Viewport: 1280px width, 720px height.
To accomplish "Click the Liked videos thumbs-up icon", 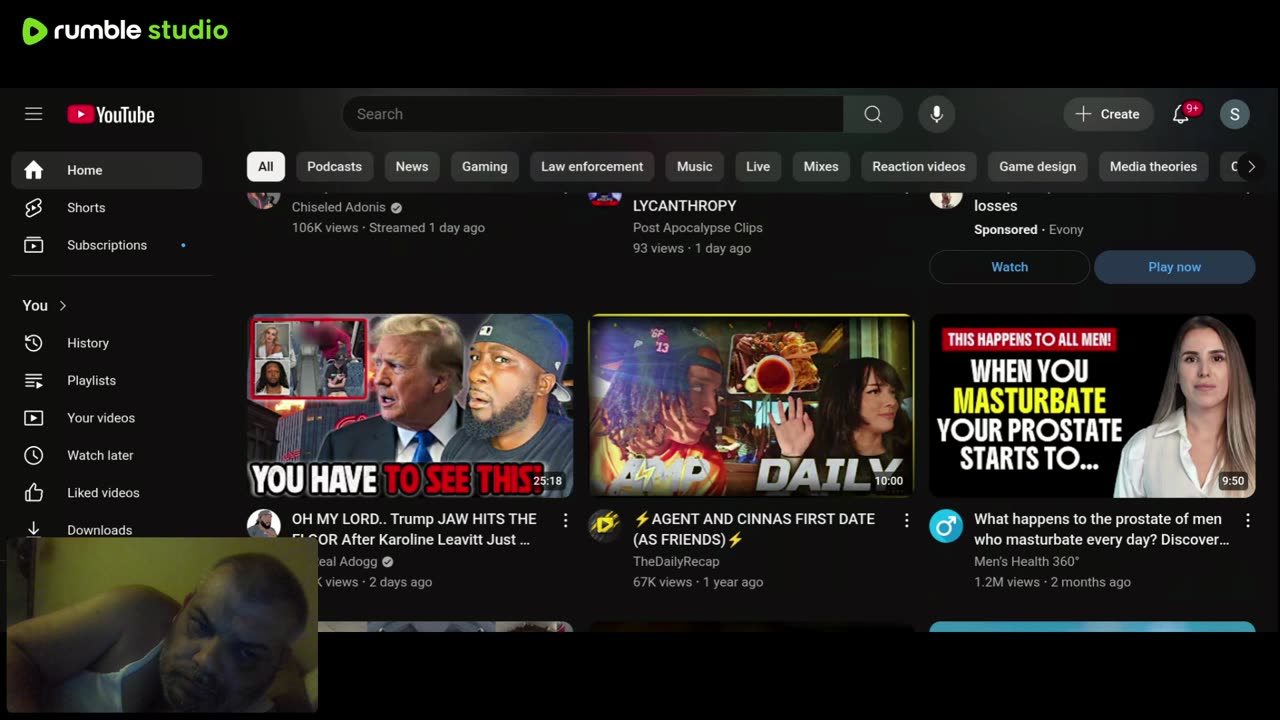I will tap(34, 493).
